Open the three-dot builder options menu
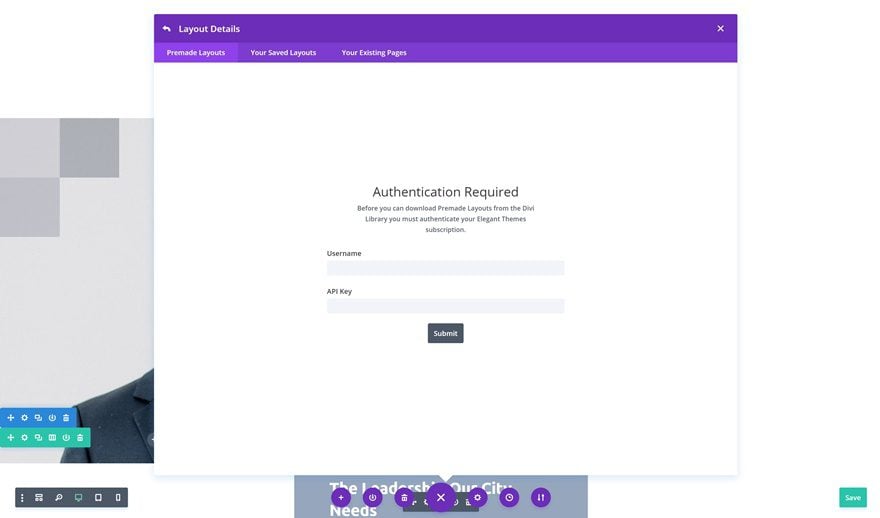The width and height of the screenshot is (880, 518). point(22,498)
